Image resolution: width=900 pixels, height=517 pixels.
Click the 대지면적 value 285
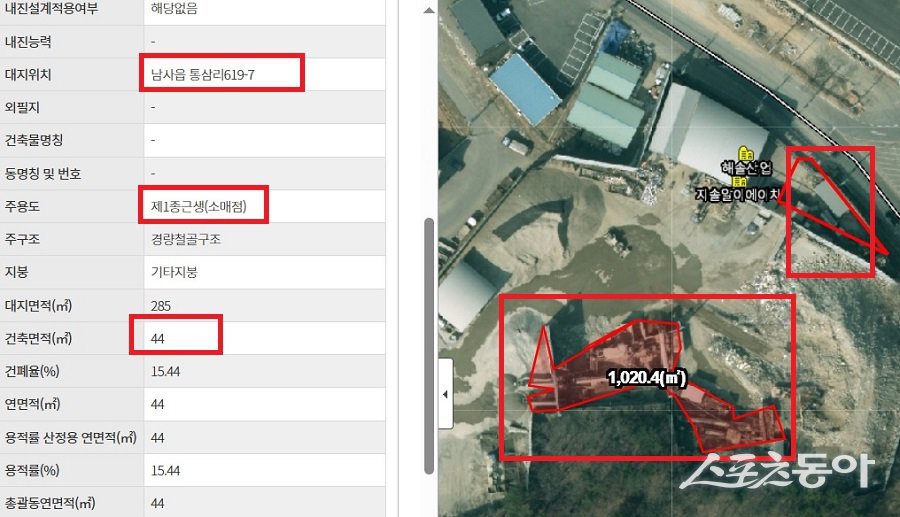[x=161, y=306]
